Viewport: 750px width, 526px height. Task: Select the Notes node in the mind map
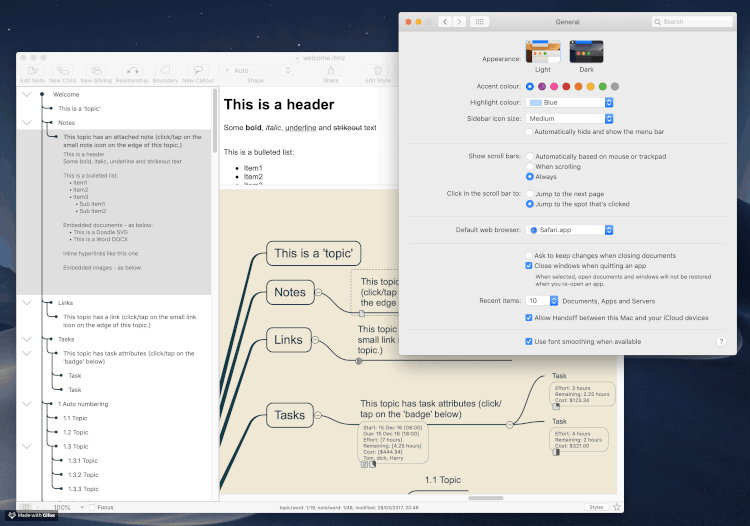(x=290, y=292)
